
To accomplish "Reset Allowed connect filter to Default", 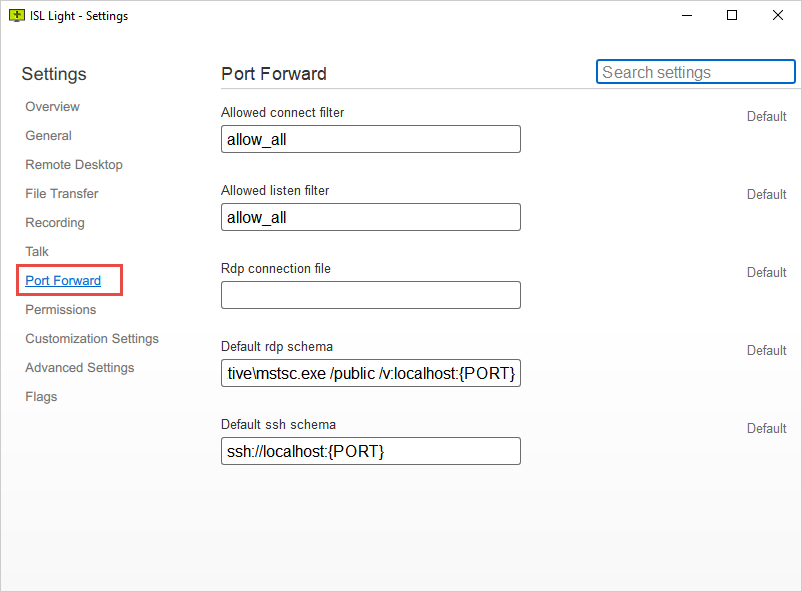I will [766, 116].
